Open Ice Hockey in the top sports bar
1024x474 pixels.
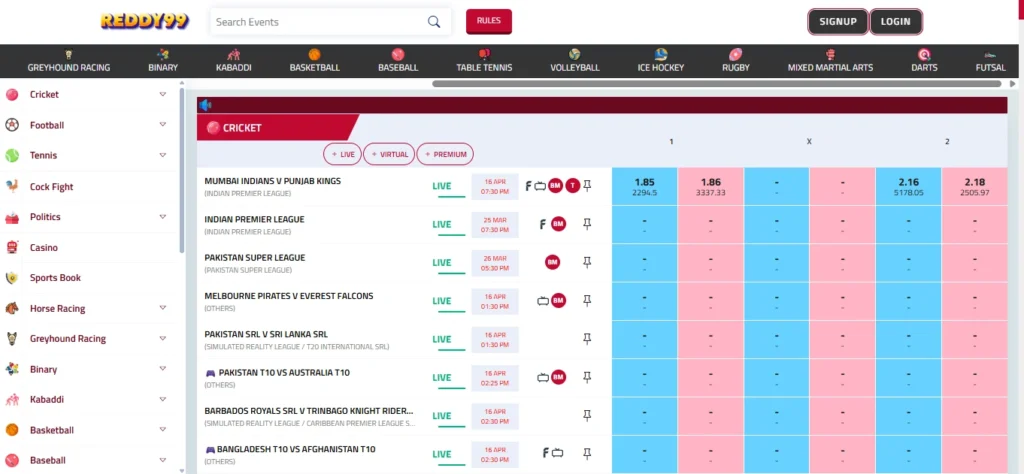(x=661, y=61)
